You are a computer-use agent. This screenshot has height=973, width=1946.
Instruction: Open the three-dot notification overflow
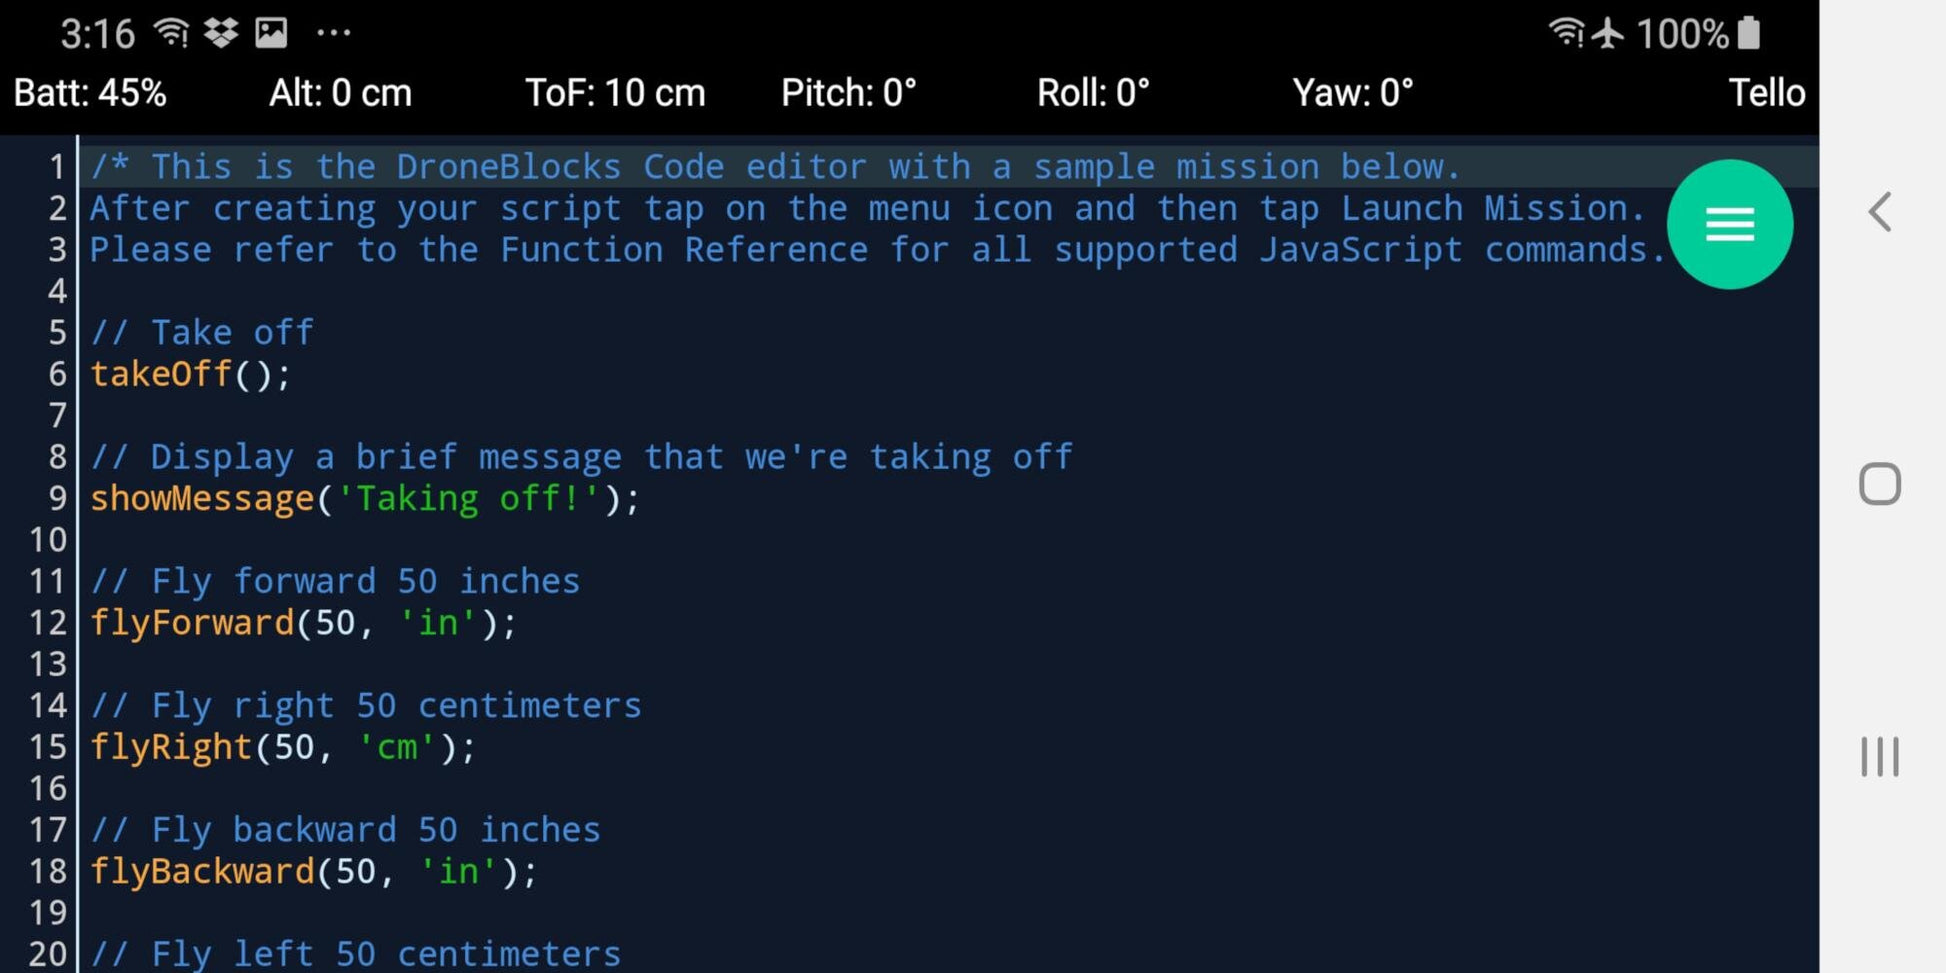click(334, 33)
